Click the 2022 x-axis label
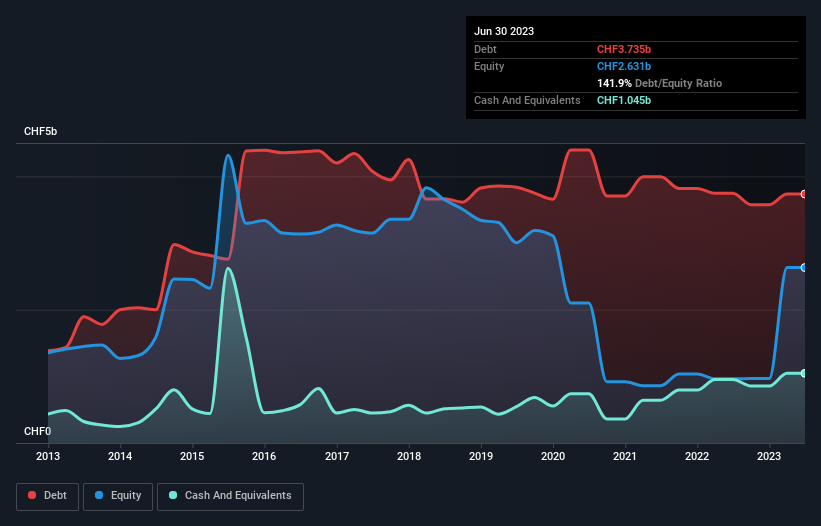Image resolution: width=821 pixels, height=526 pixels. tap(697, 456)
